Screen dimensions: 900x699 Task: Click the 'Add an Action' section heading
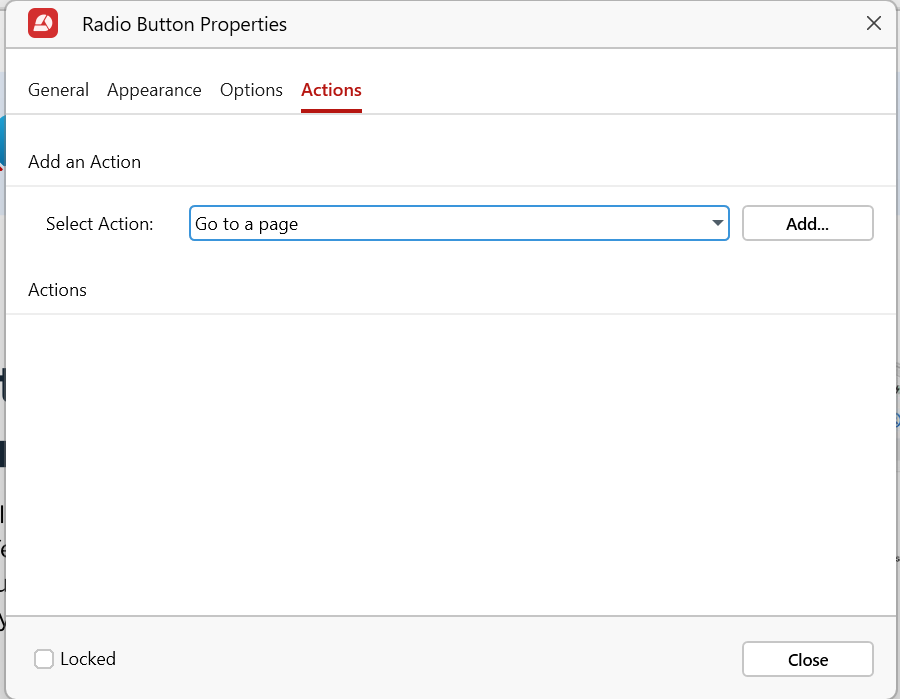coord(84,162)
